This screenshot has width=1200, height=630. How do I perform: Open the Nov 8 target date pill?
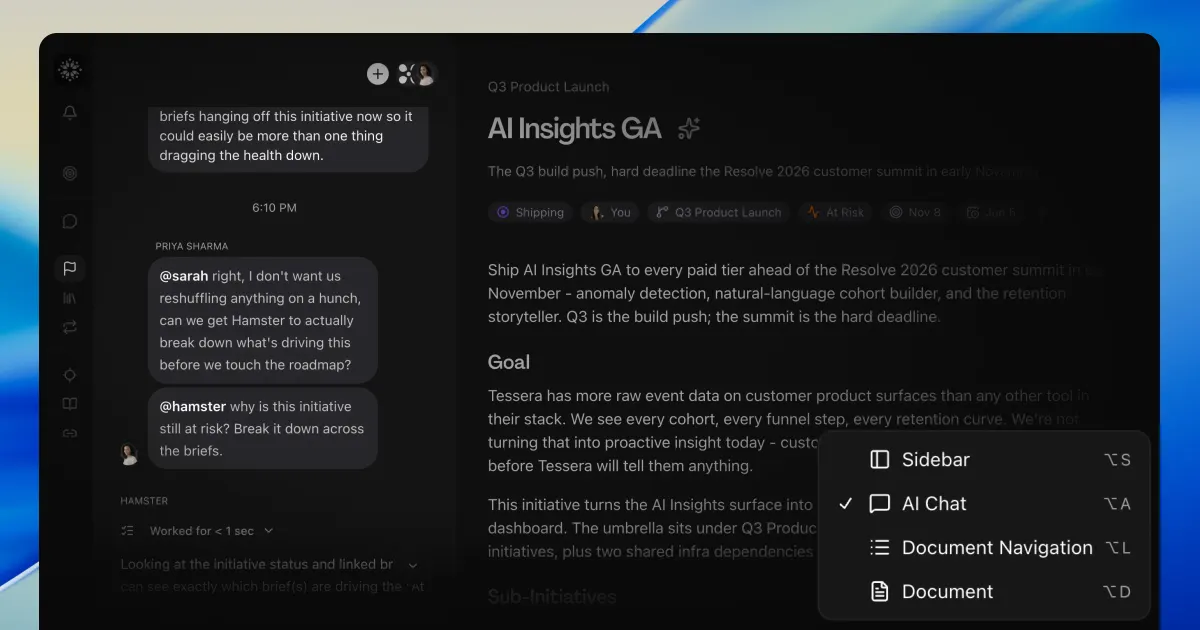(x=915, y=212)
